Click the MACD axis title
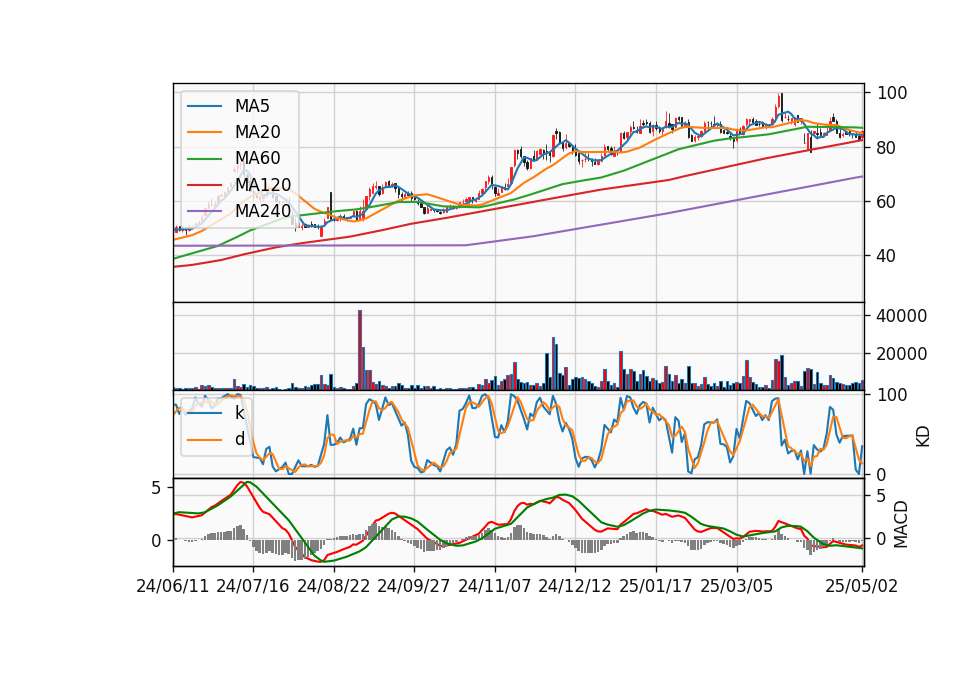Screen dimensions: 960x690 901,524
